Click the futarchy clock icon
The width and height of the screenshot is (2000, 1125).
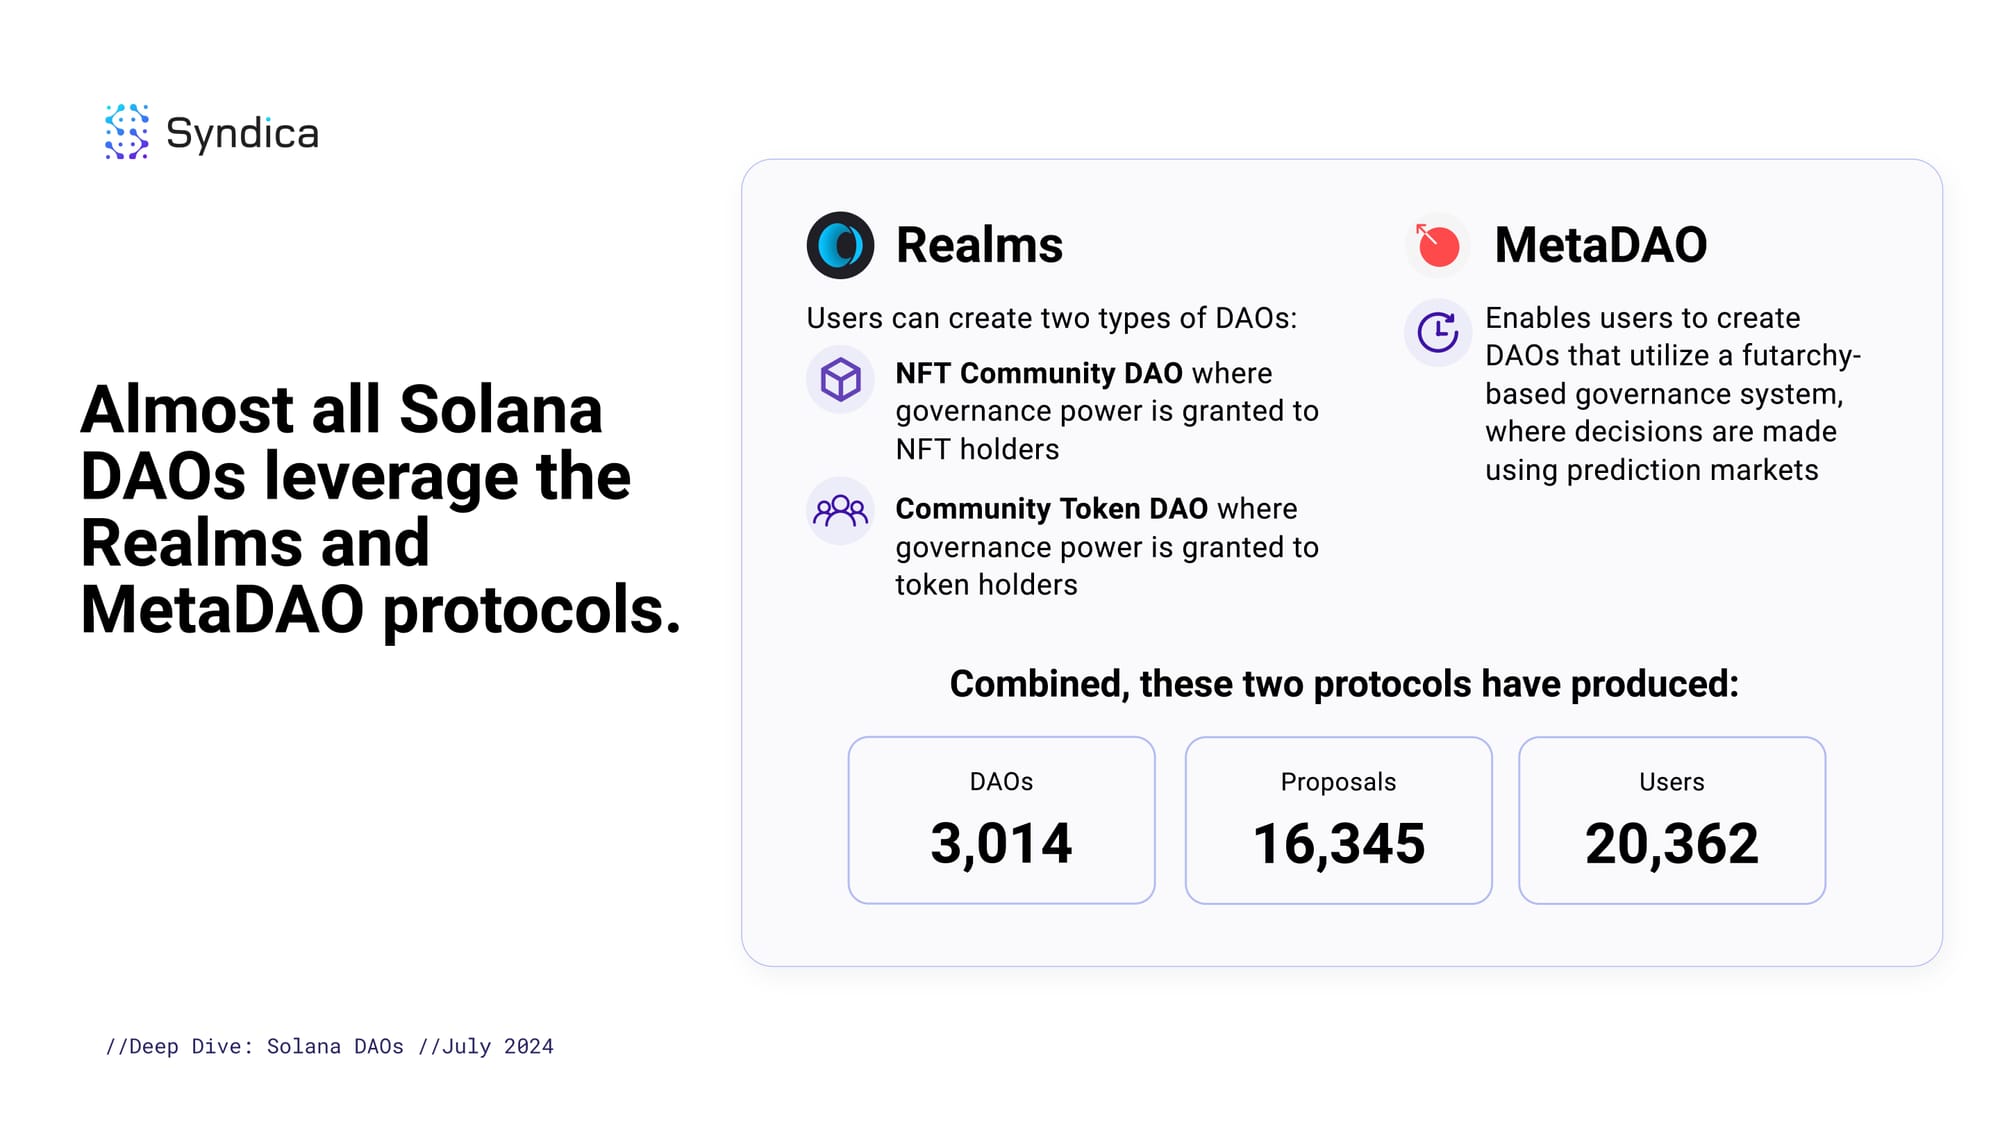pyautogui.click(x=1438, y=332)
